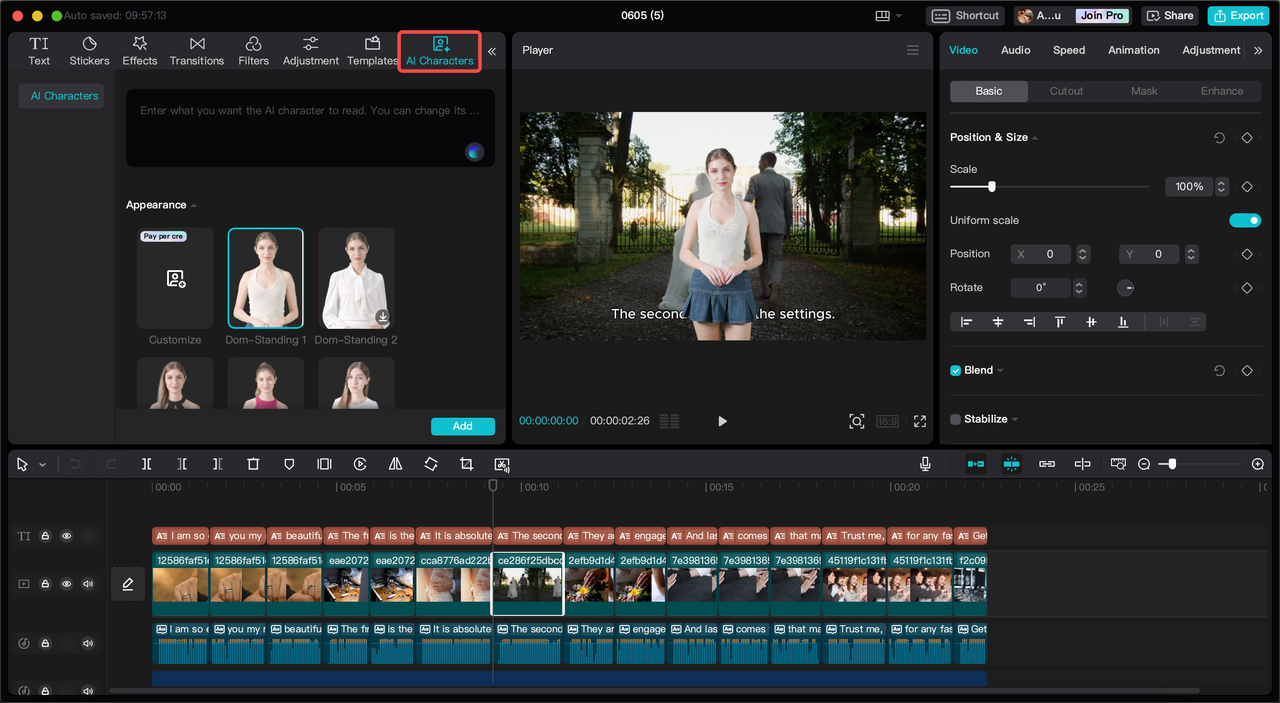Collapse the left panel with double chevron
1280x703 pixels.
click(491, 51)
